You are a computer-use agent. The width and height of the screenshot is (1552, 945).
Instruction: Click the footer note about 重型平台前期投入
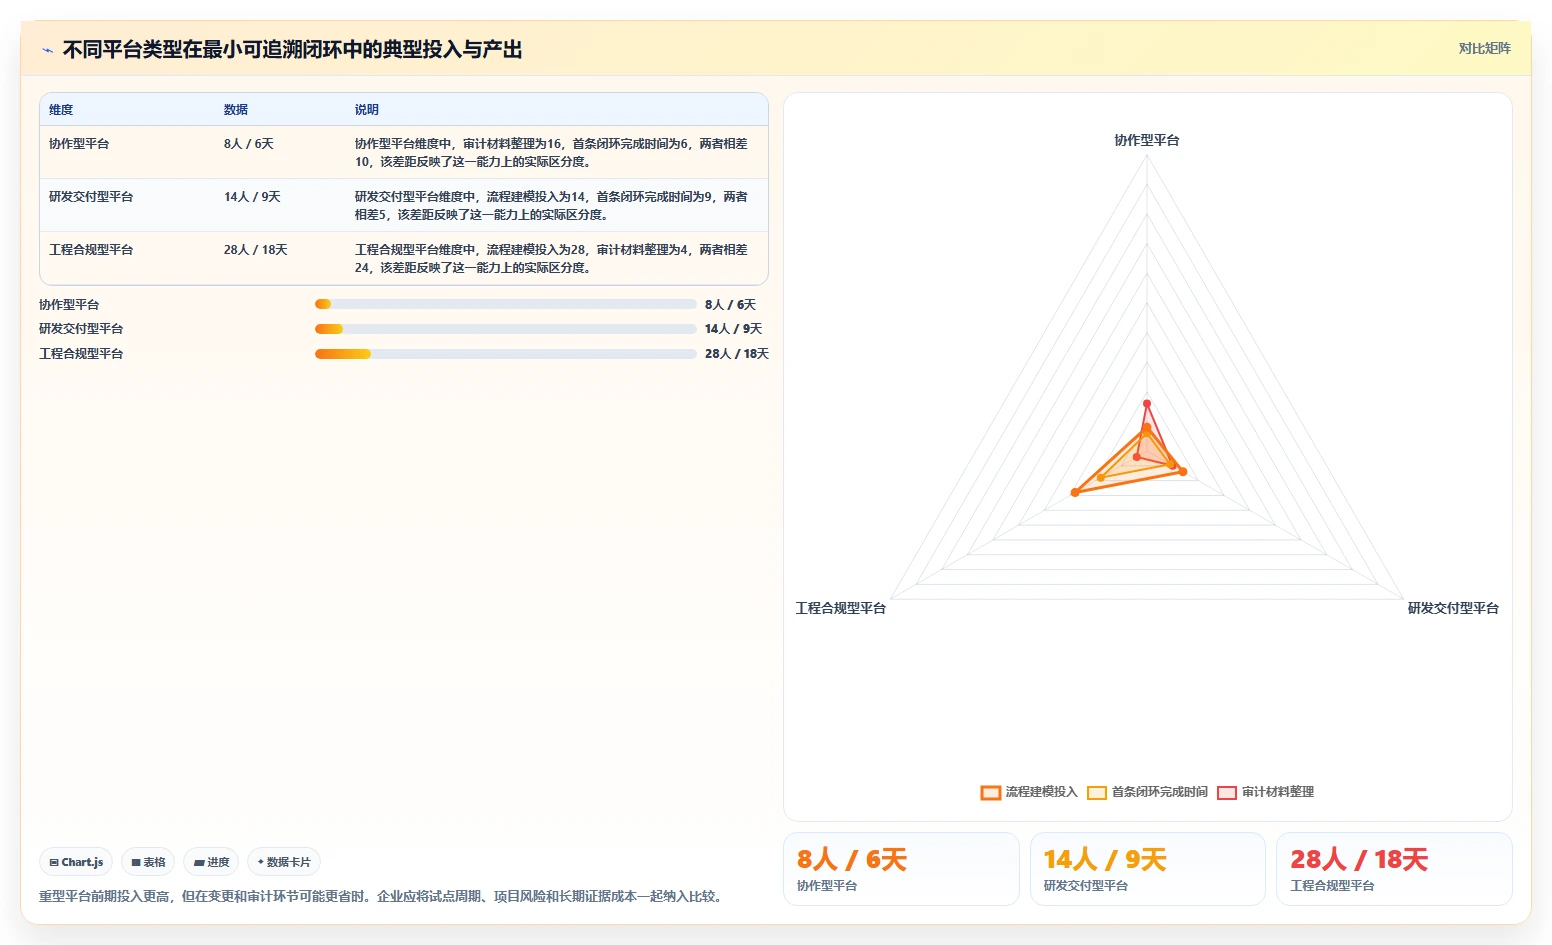click(x=381, y=896)
